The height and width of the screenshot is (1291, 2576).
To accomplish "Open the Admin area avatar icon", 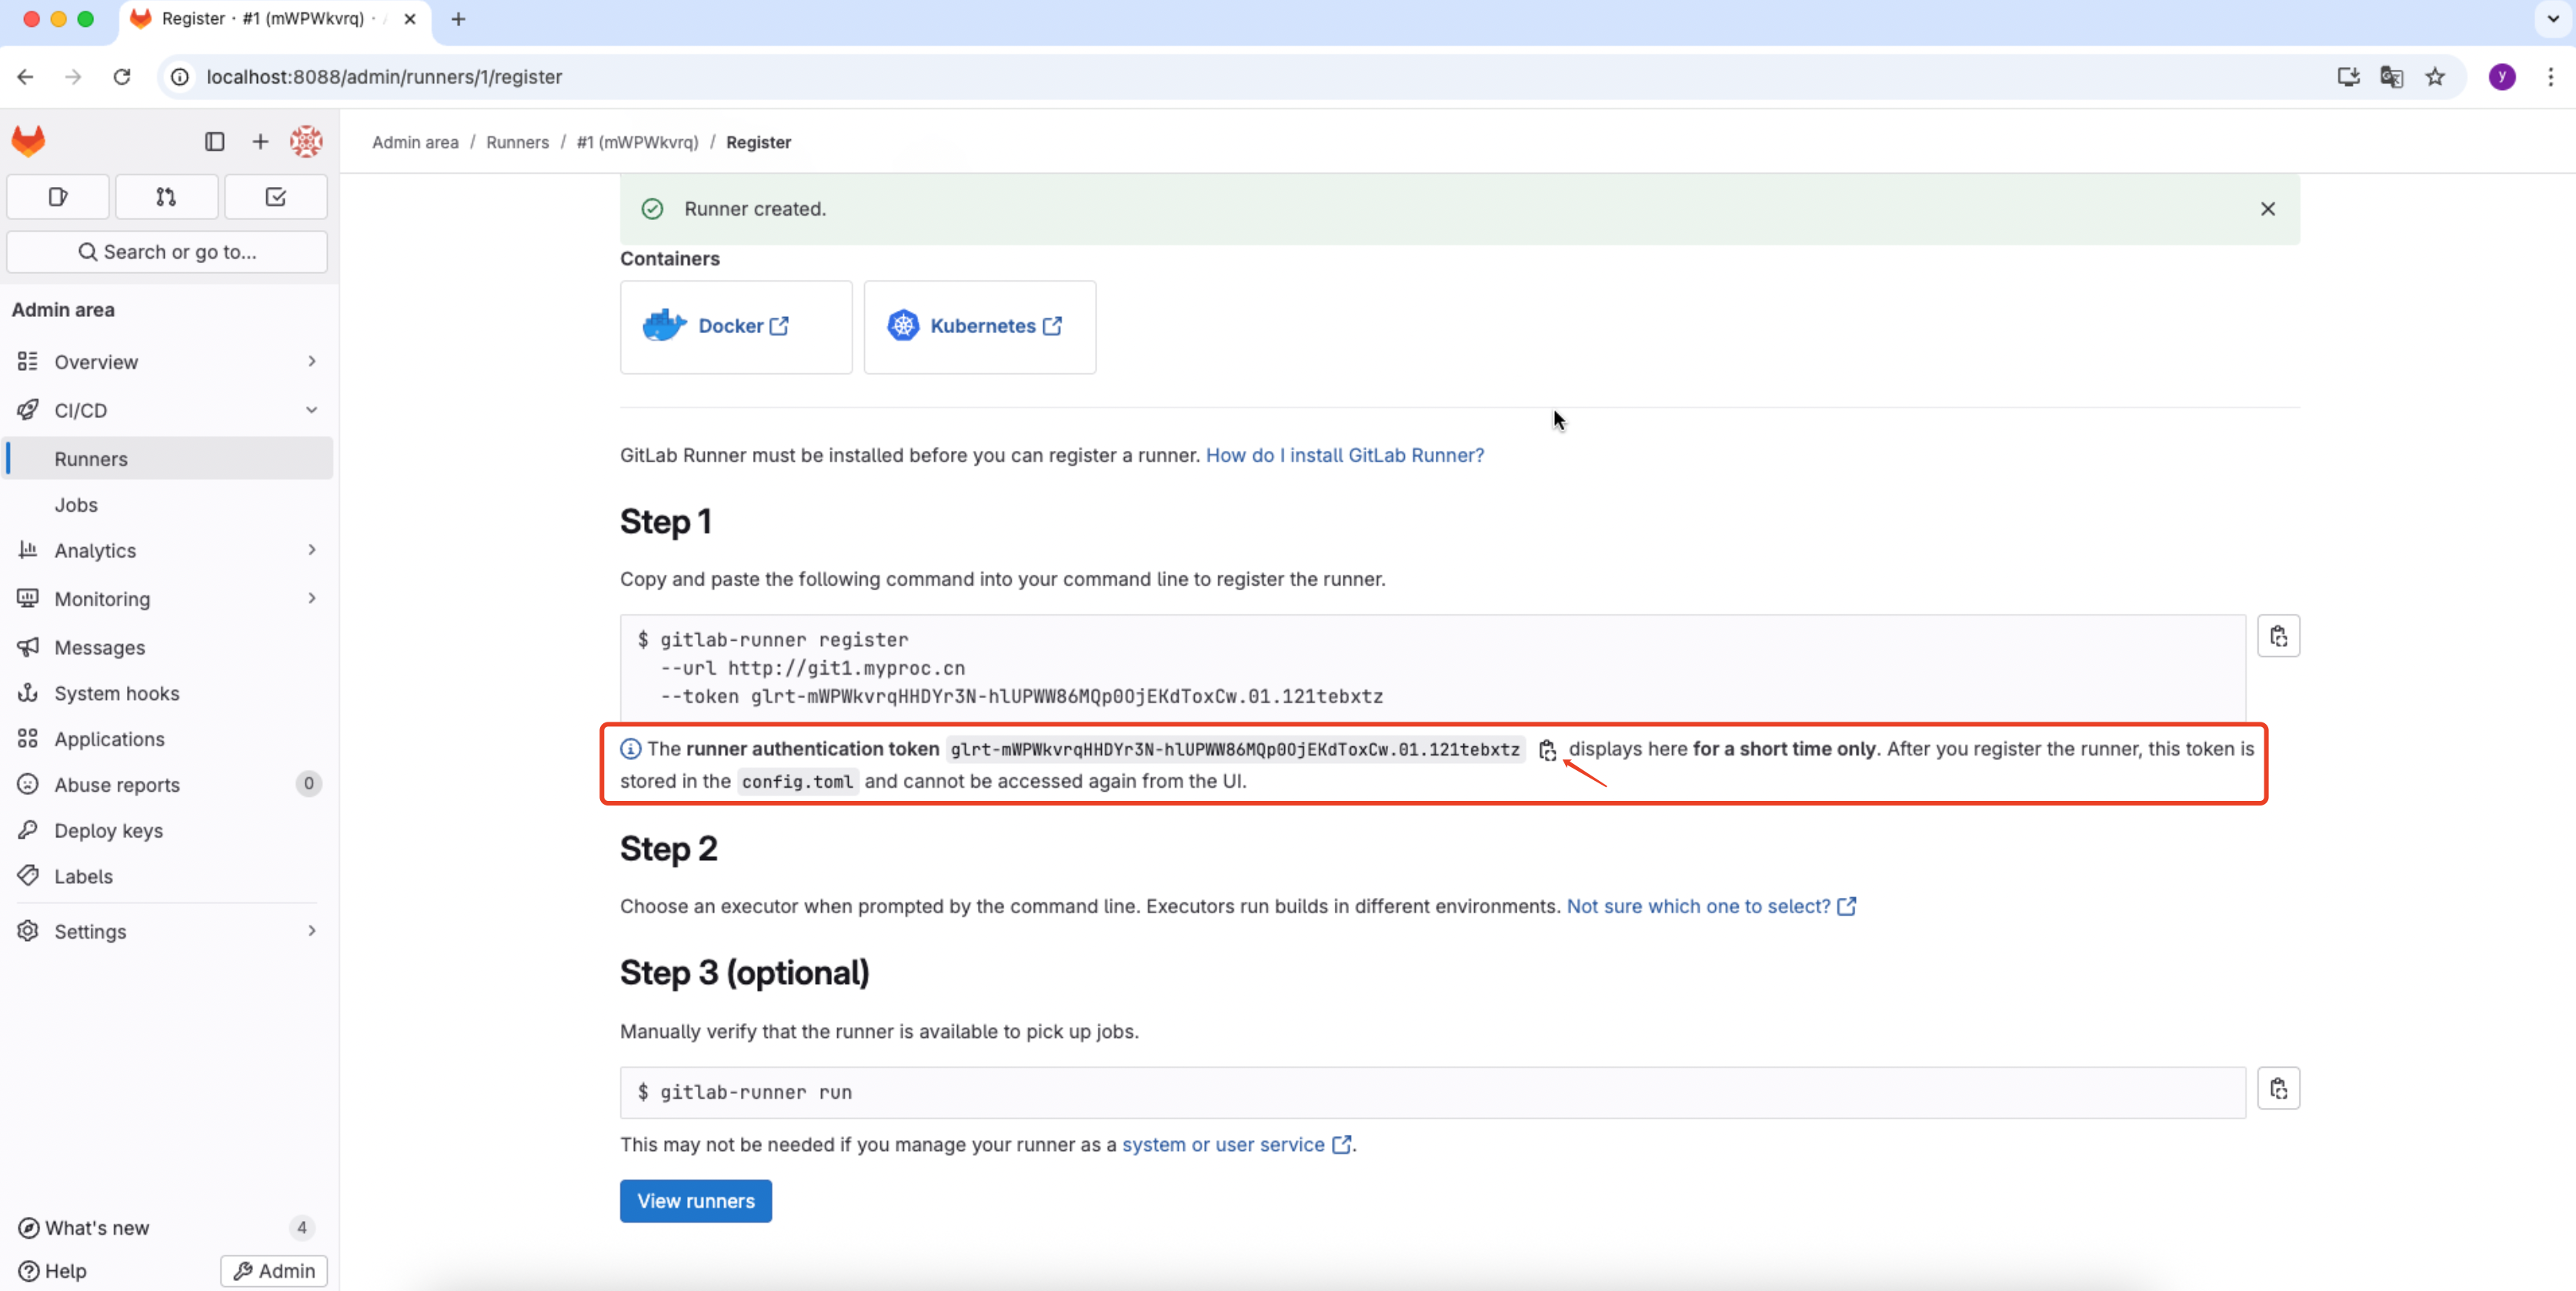I will click(x=306, y=141).
